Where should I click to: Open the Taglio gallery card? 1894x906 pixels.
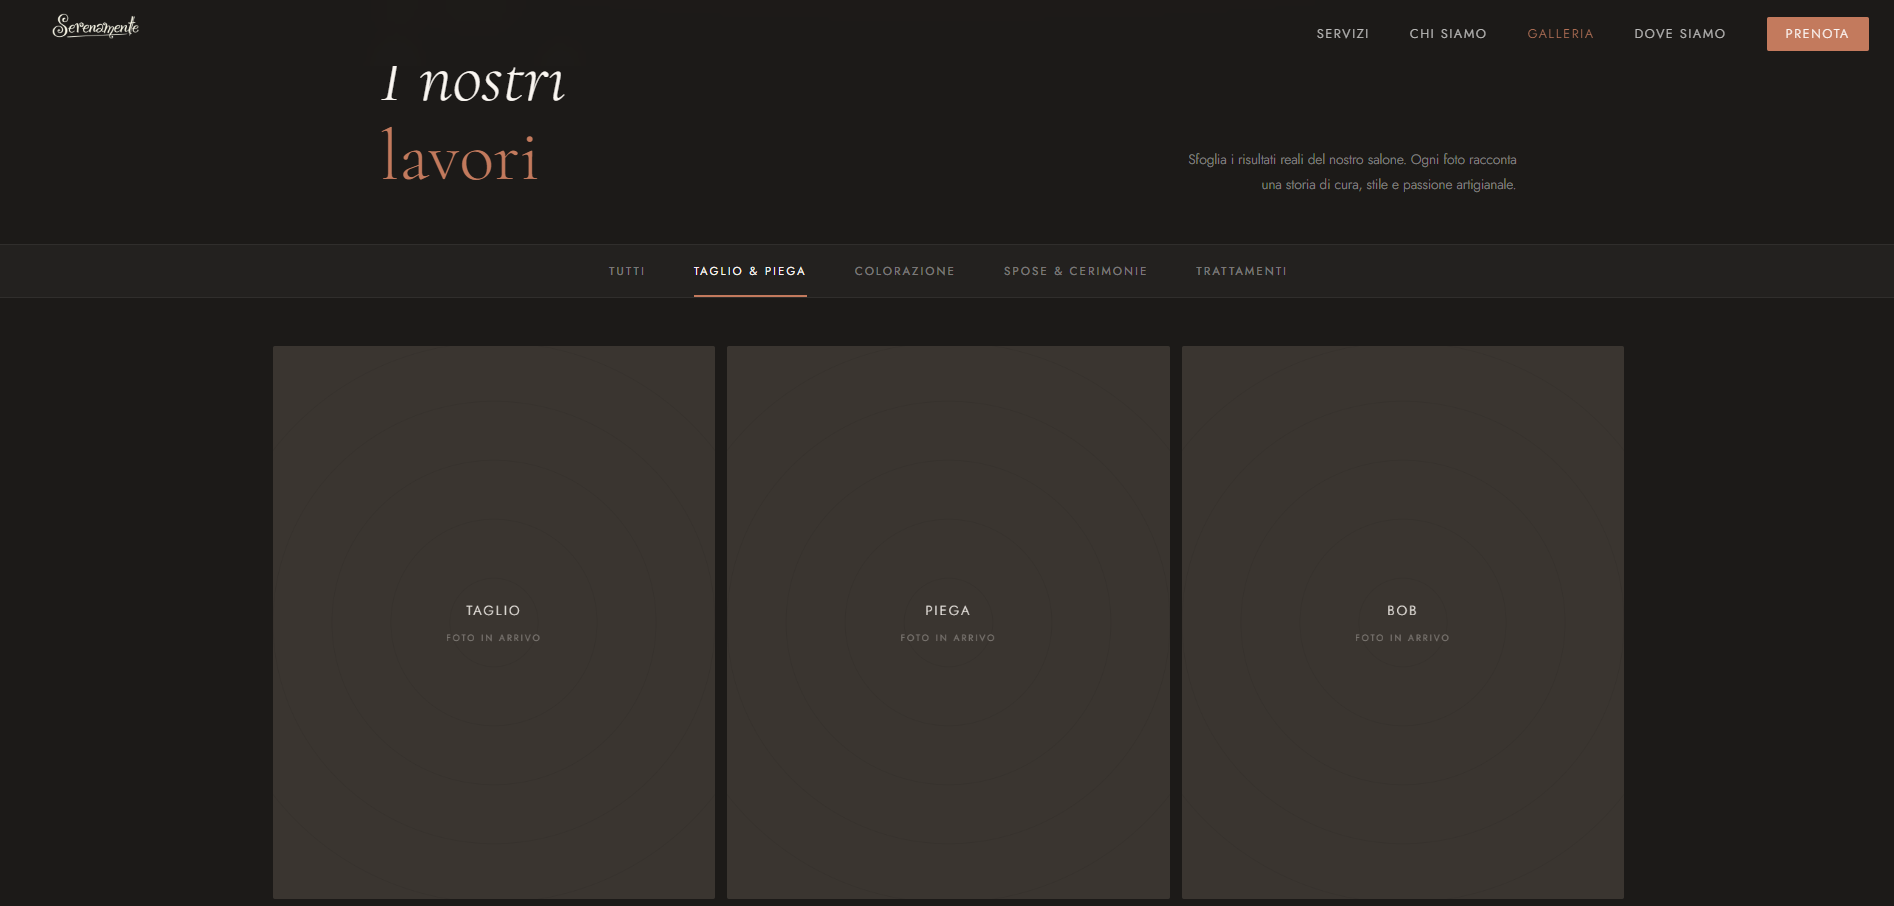click(493, 500)
